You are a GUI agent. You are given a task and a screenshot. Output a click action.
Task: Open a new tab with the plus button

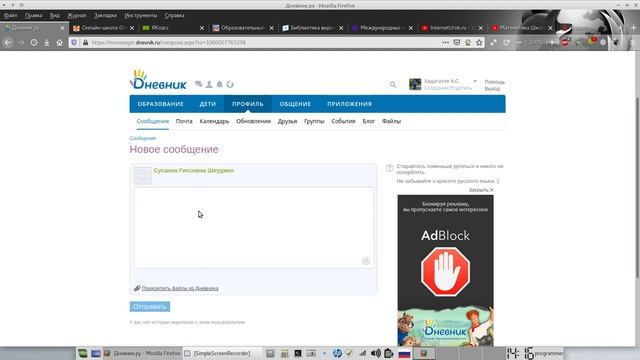click(x=633, y=28)
